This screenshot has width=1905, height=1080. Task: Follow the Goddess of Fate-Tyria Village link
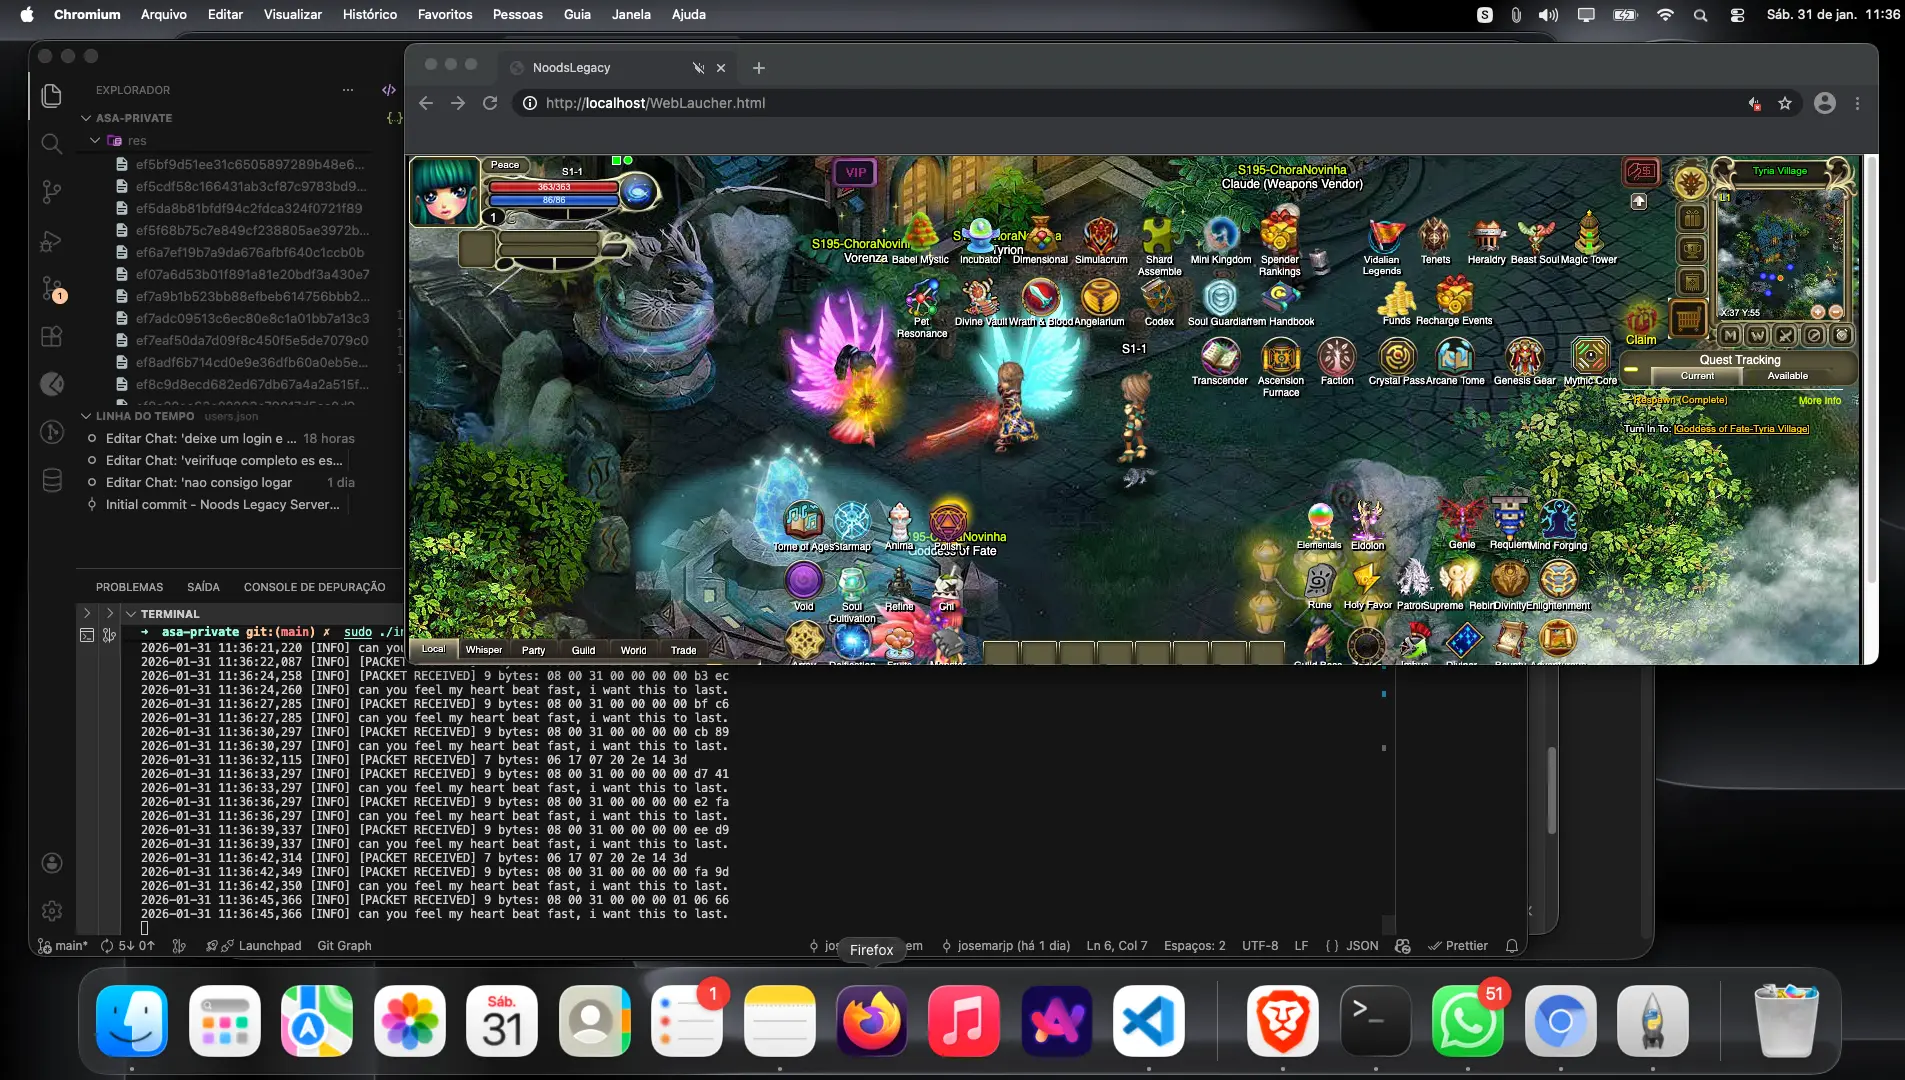[1741, 428]
